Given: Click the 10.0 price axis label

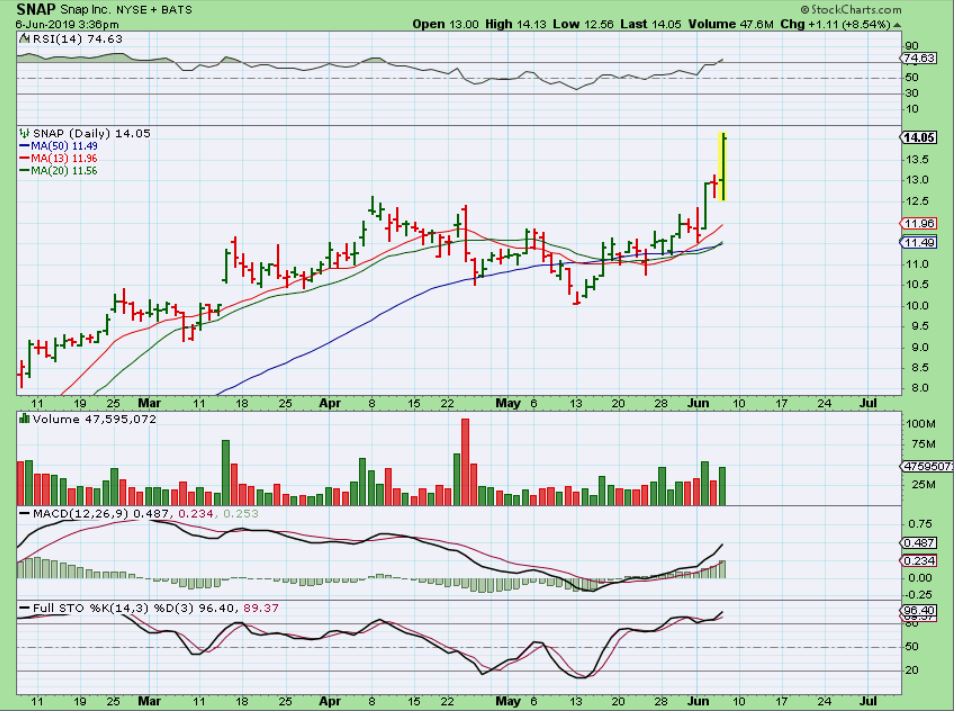Looking at the screenshot, I should click(918, 306).
